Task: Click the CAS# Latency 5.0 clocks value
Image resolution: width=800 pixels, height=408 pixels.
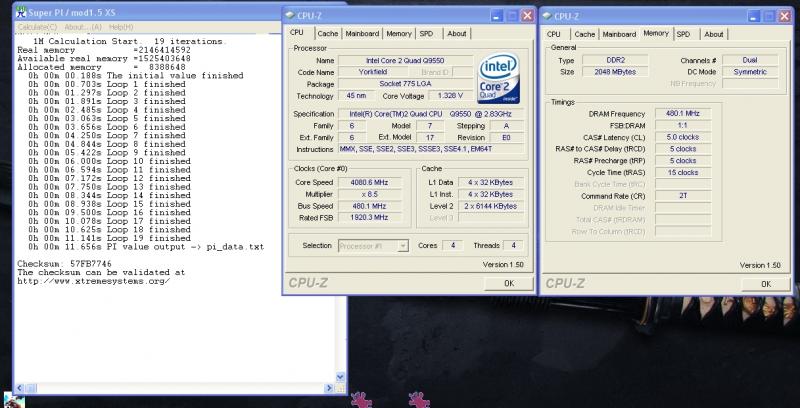Action: [x=683, y=137]
